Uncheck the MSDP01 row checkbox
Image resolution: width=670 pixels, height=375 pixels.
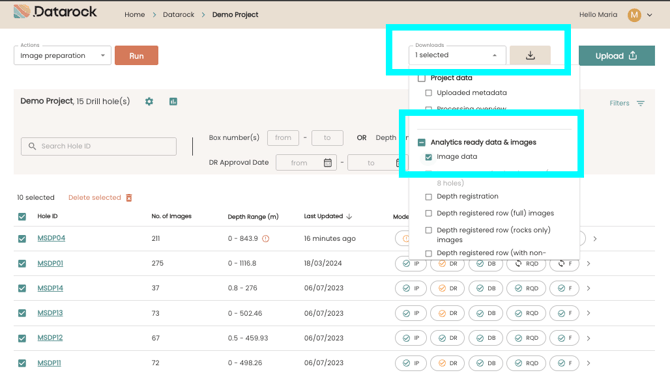pyautogui.click(x=22, y=264)
